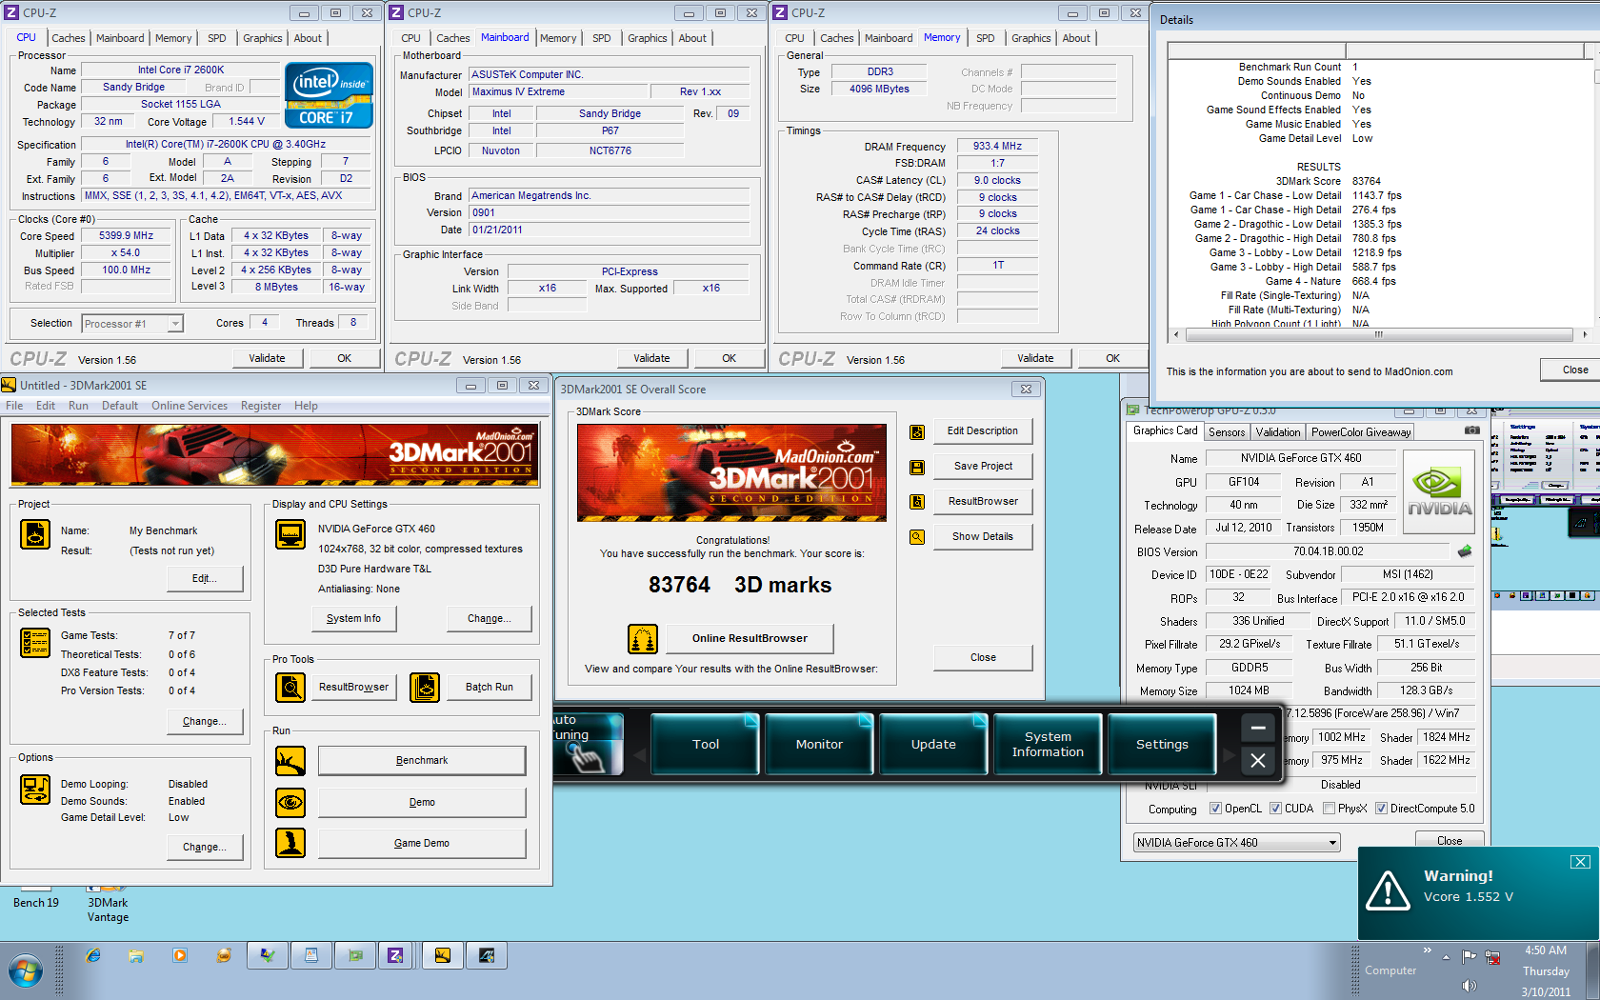Toggle the CUDA checkbox in GPU-Z
This screenshot has height=1000, width=1600.
[1276, 809]
